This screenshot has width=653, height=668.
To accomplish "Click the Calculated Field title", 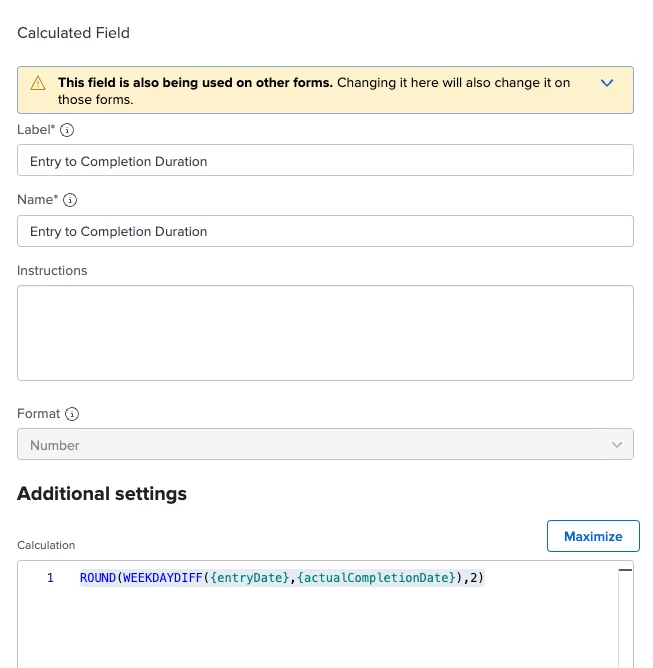I will coord(73,33).
